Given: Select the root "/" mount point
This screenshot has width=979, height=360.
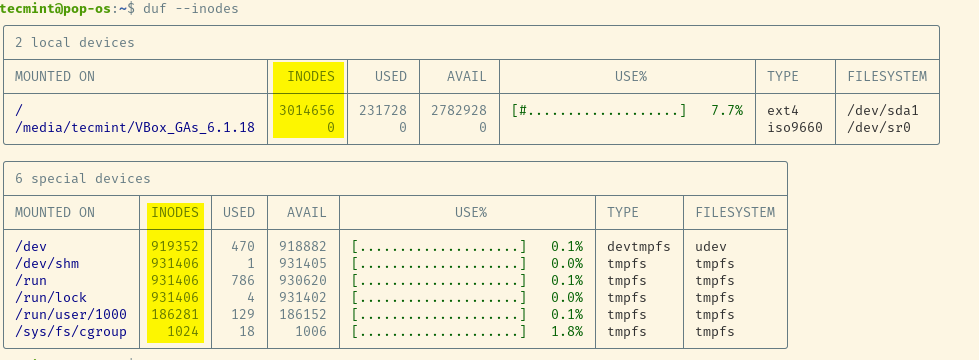Looking at the screenshot, I should (x=18, y=110).
